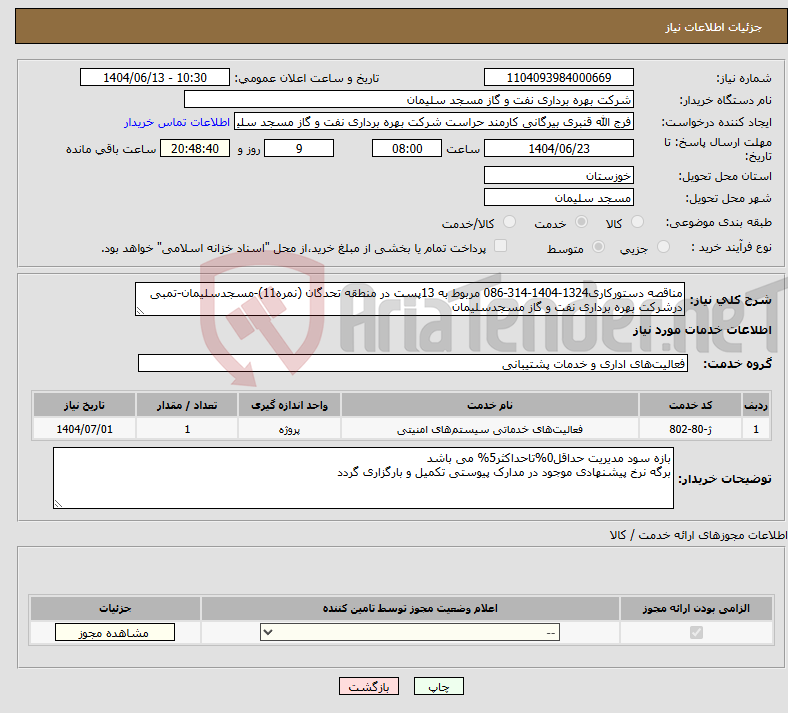The height and width of the screenshot is (713, 788).
Task: Click the remaining days field showing 9
Action: tap(299, 148)
